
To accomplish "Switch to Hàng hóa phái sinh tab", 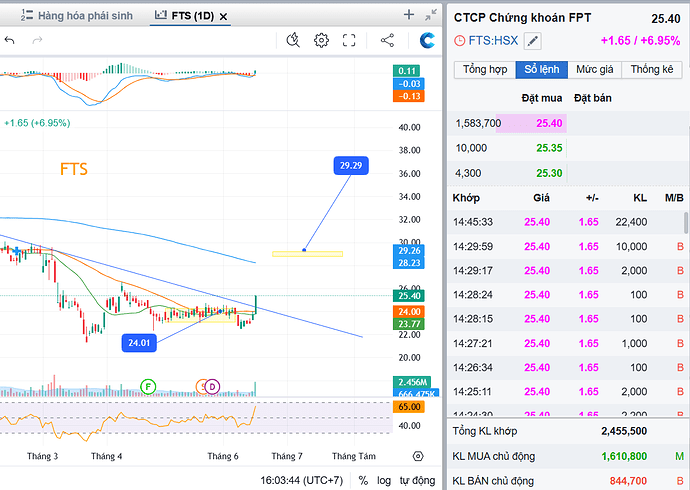I will [x=77, y=16].
